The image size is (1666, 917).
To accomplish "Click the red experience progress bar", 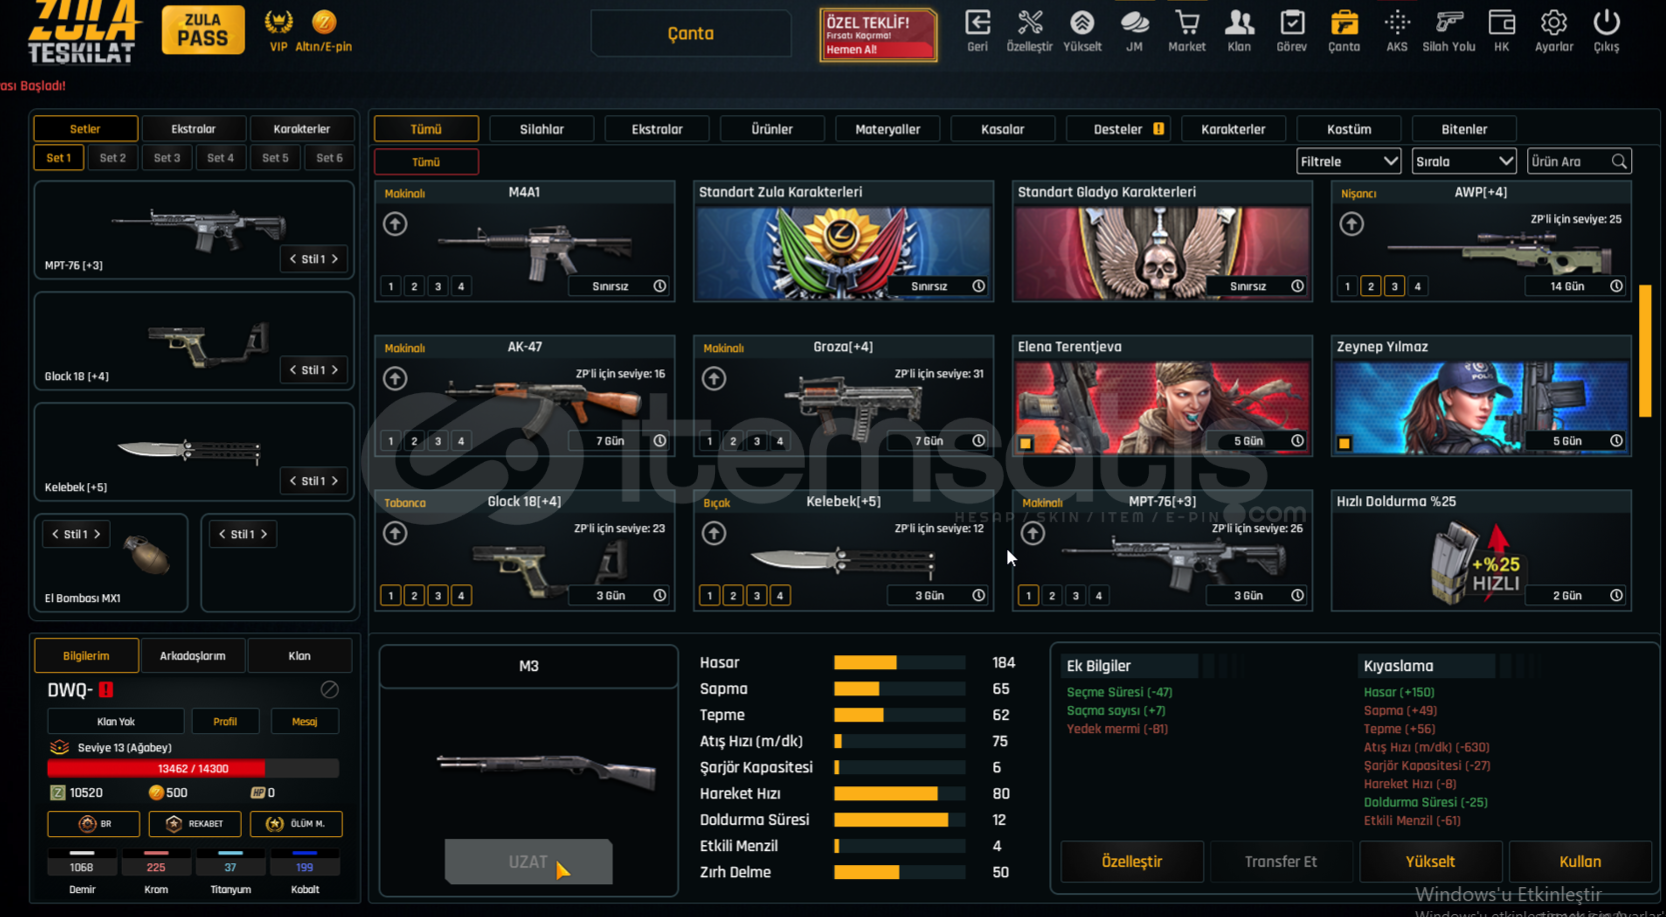I will pos(193,769).
